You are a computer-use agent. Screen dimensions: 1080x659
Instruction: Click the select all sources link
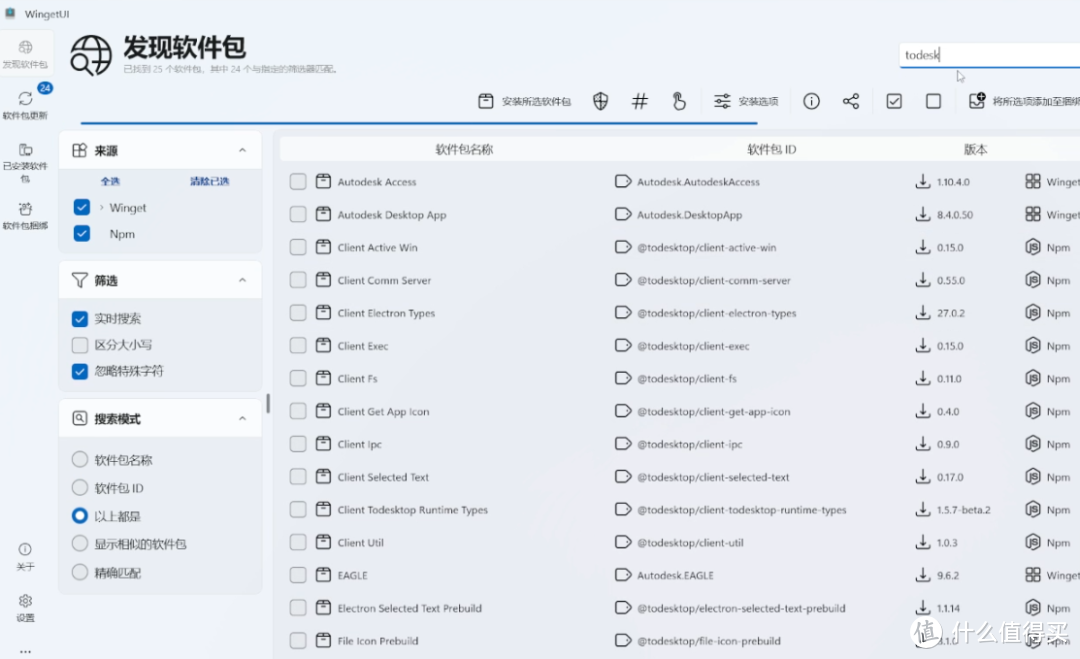pyautogui.click(x=110, y=181)
